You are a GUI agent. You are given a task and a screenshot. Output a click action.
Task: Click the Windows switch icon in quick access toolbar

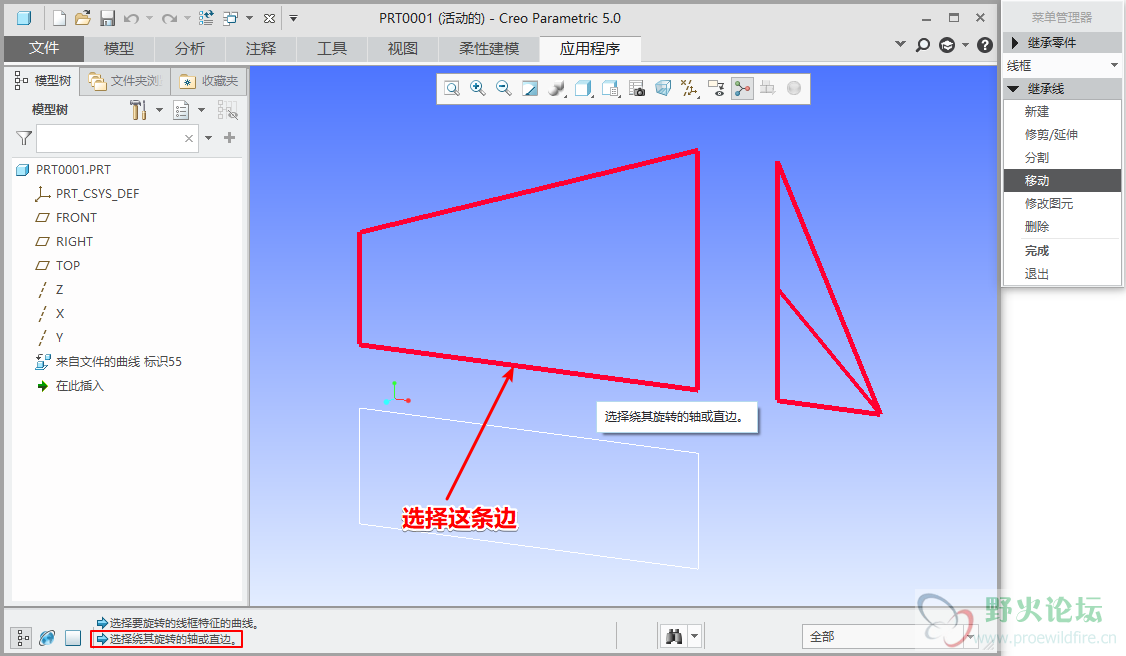[231, 18]
